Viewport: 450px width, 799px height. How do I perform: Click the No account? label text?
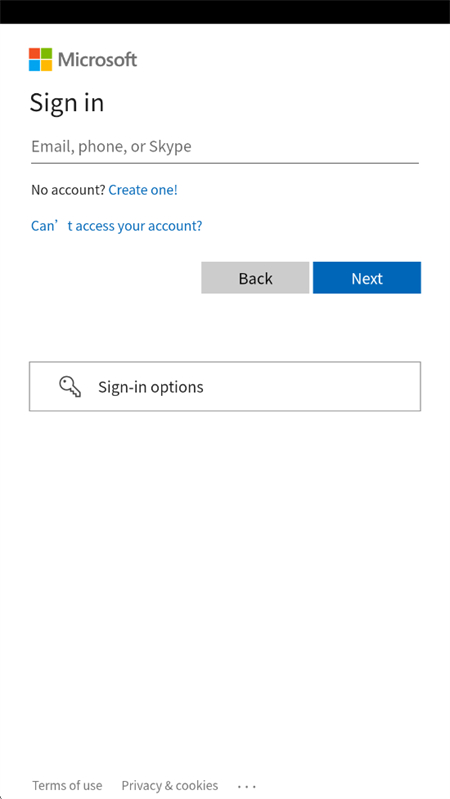[x=68, y=190]
